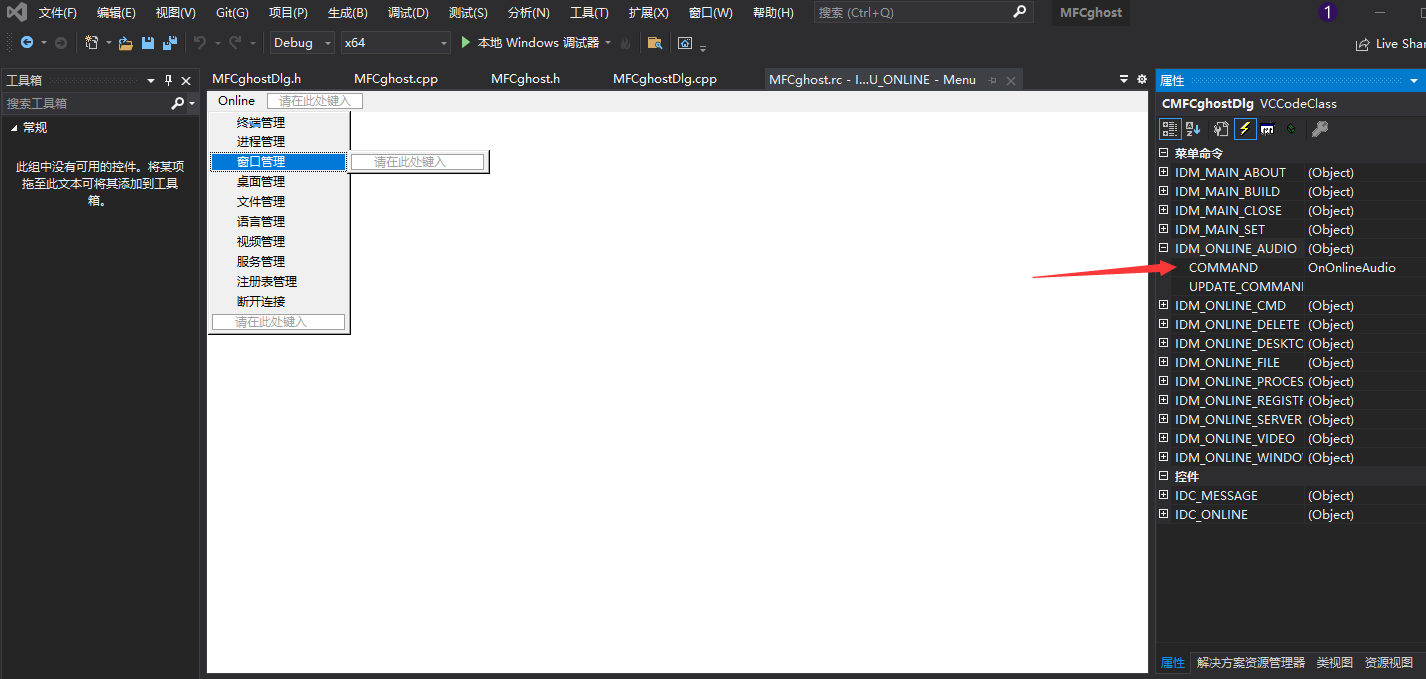The height and width of the screenshot is (679, 1426).
Task: Click the save all icon
Action: (169, 43)
